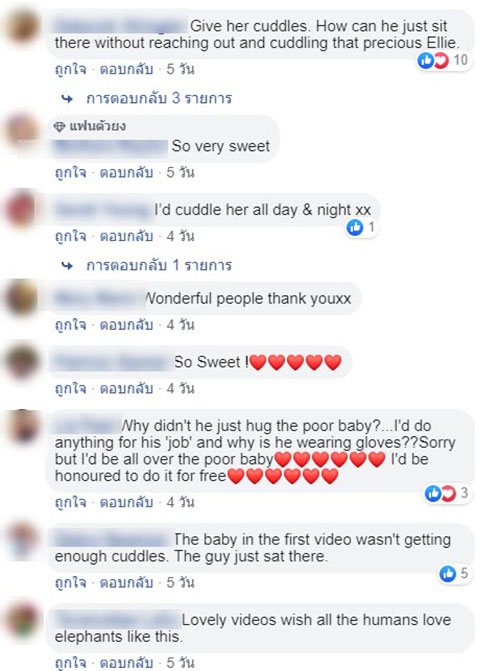Open reactions showing 3 on gloves comment

point(446,493)
